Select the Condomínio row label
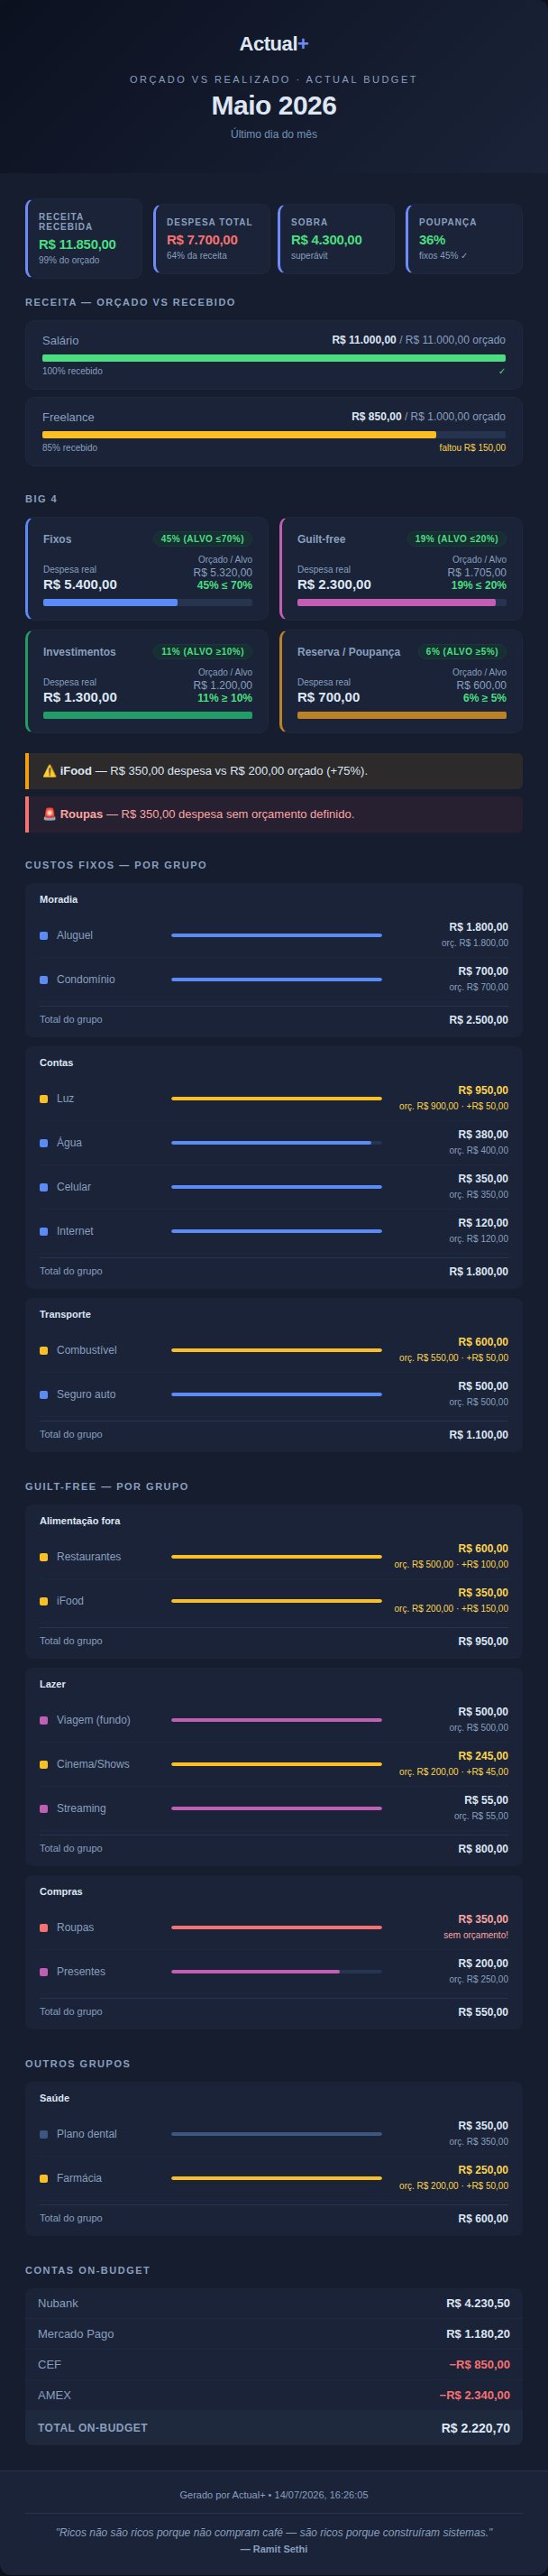 click(85, 979)
